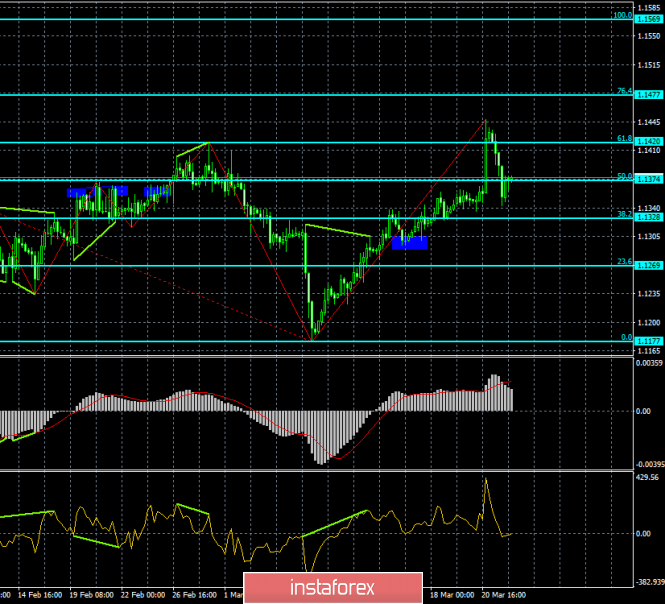Screen dimensions: 665x604
Task: Click the blue rectangle near 1.1305 level
Action: [x=410, y=243]
